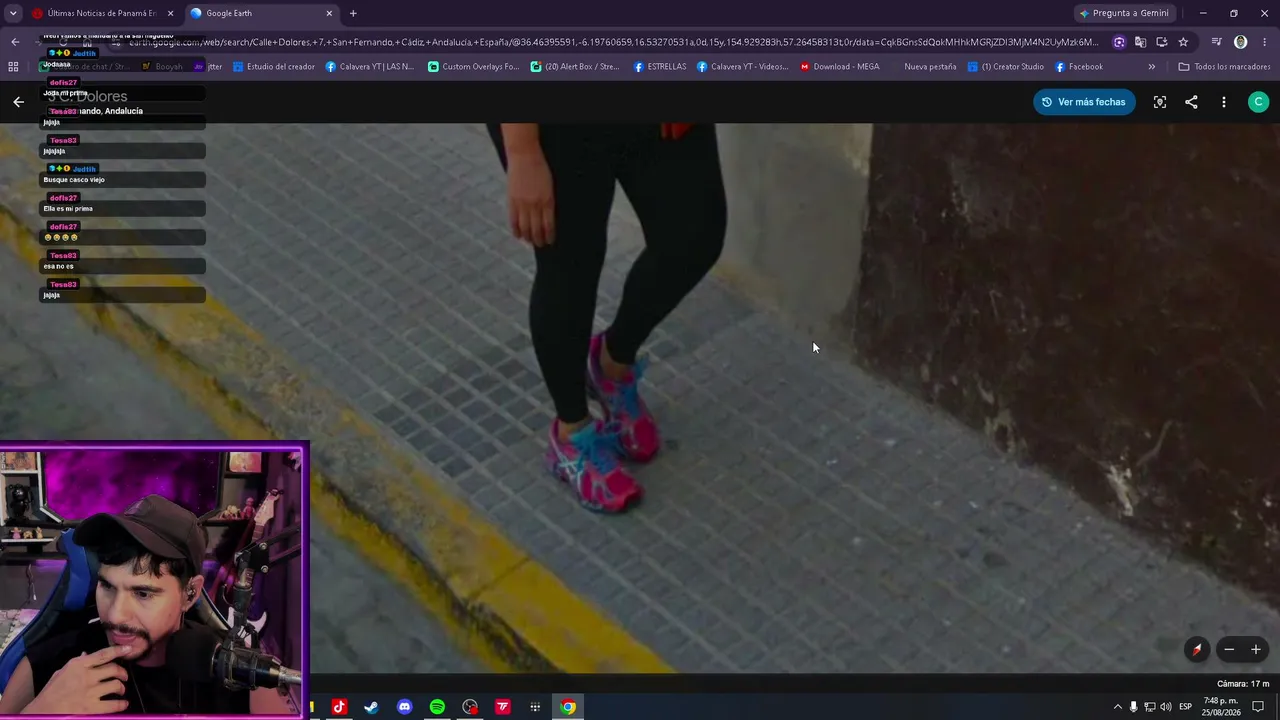Open the (1) Creator Studio bookmark

[x=1006, y=67]
